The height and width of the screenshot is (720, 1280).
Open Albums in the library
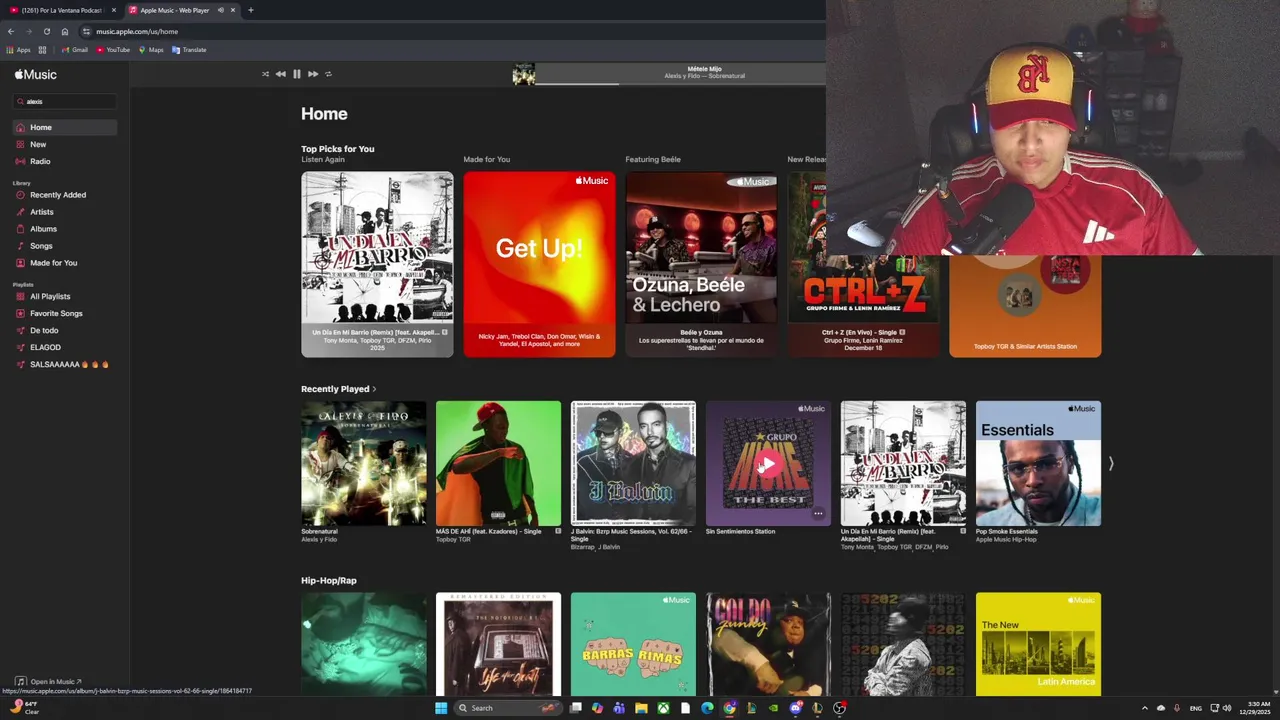point(65,229)
